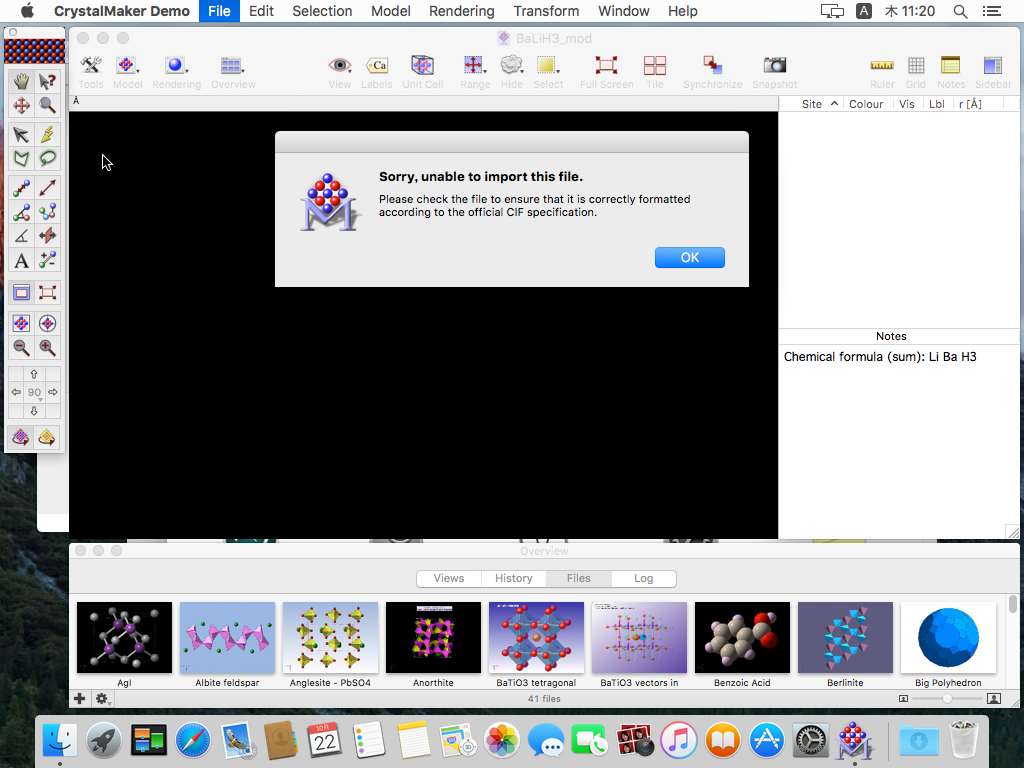Select the lightning bolt tool

(x=47, y=135)
